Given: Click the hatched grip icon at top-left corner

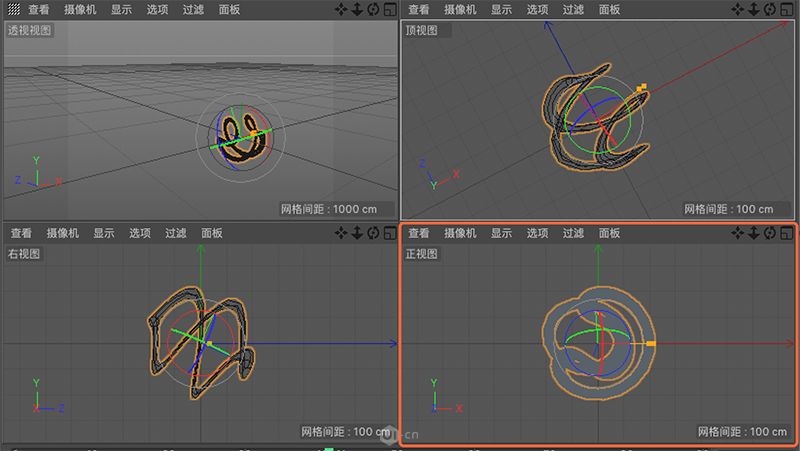Looking at the screenshot, I should click(x=13, y=9).
